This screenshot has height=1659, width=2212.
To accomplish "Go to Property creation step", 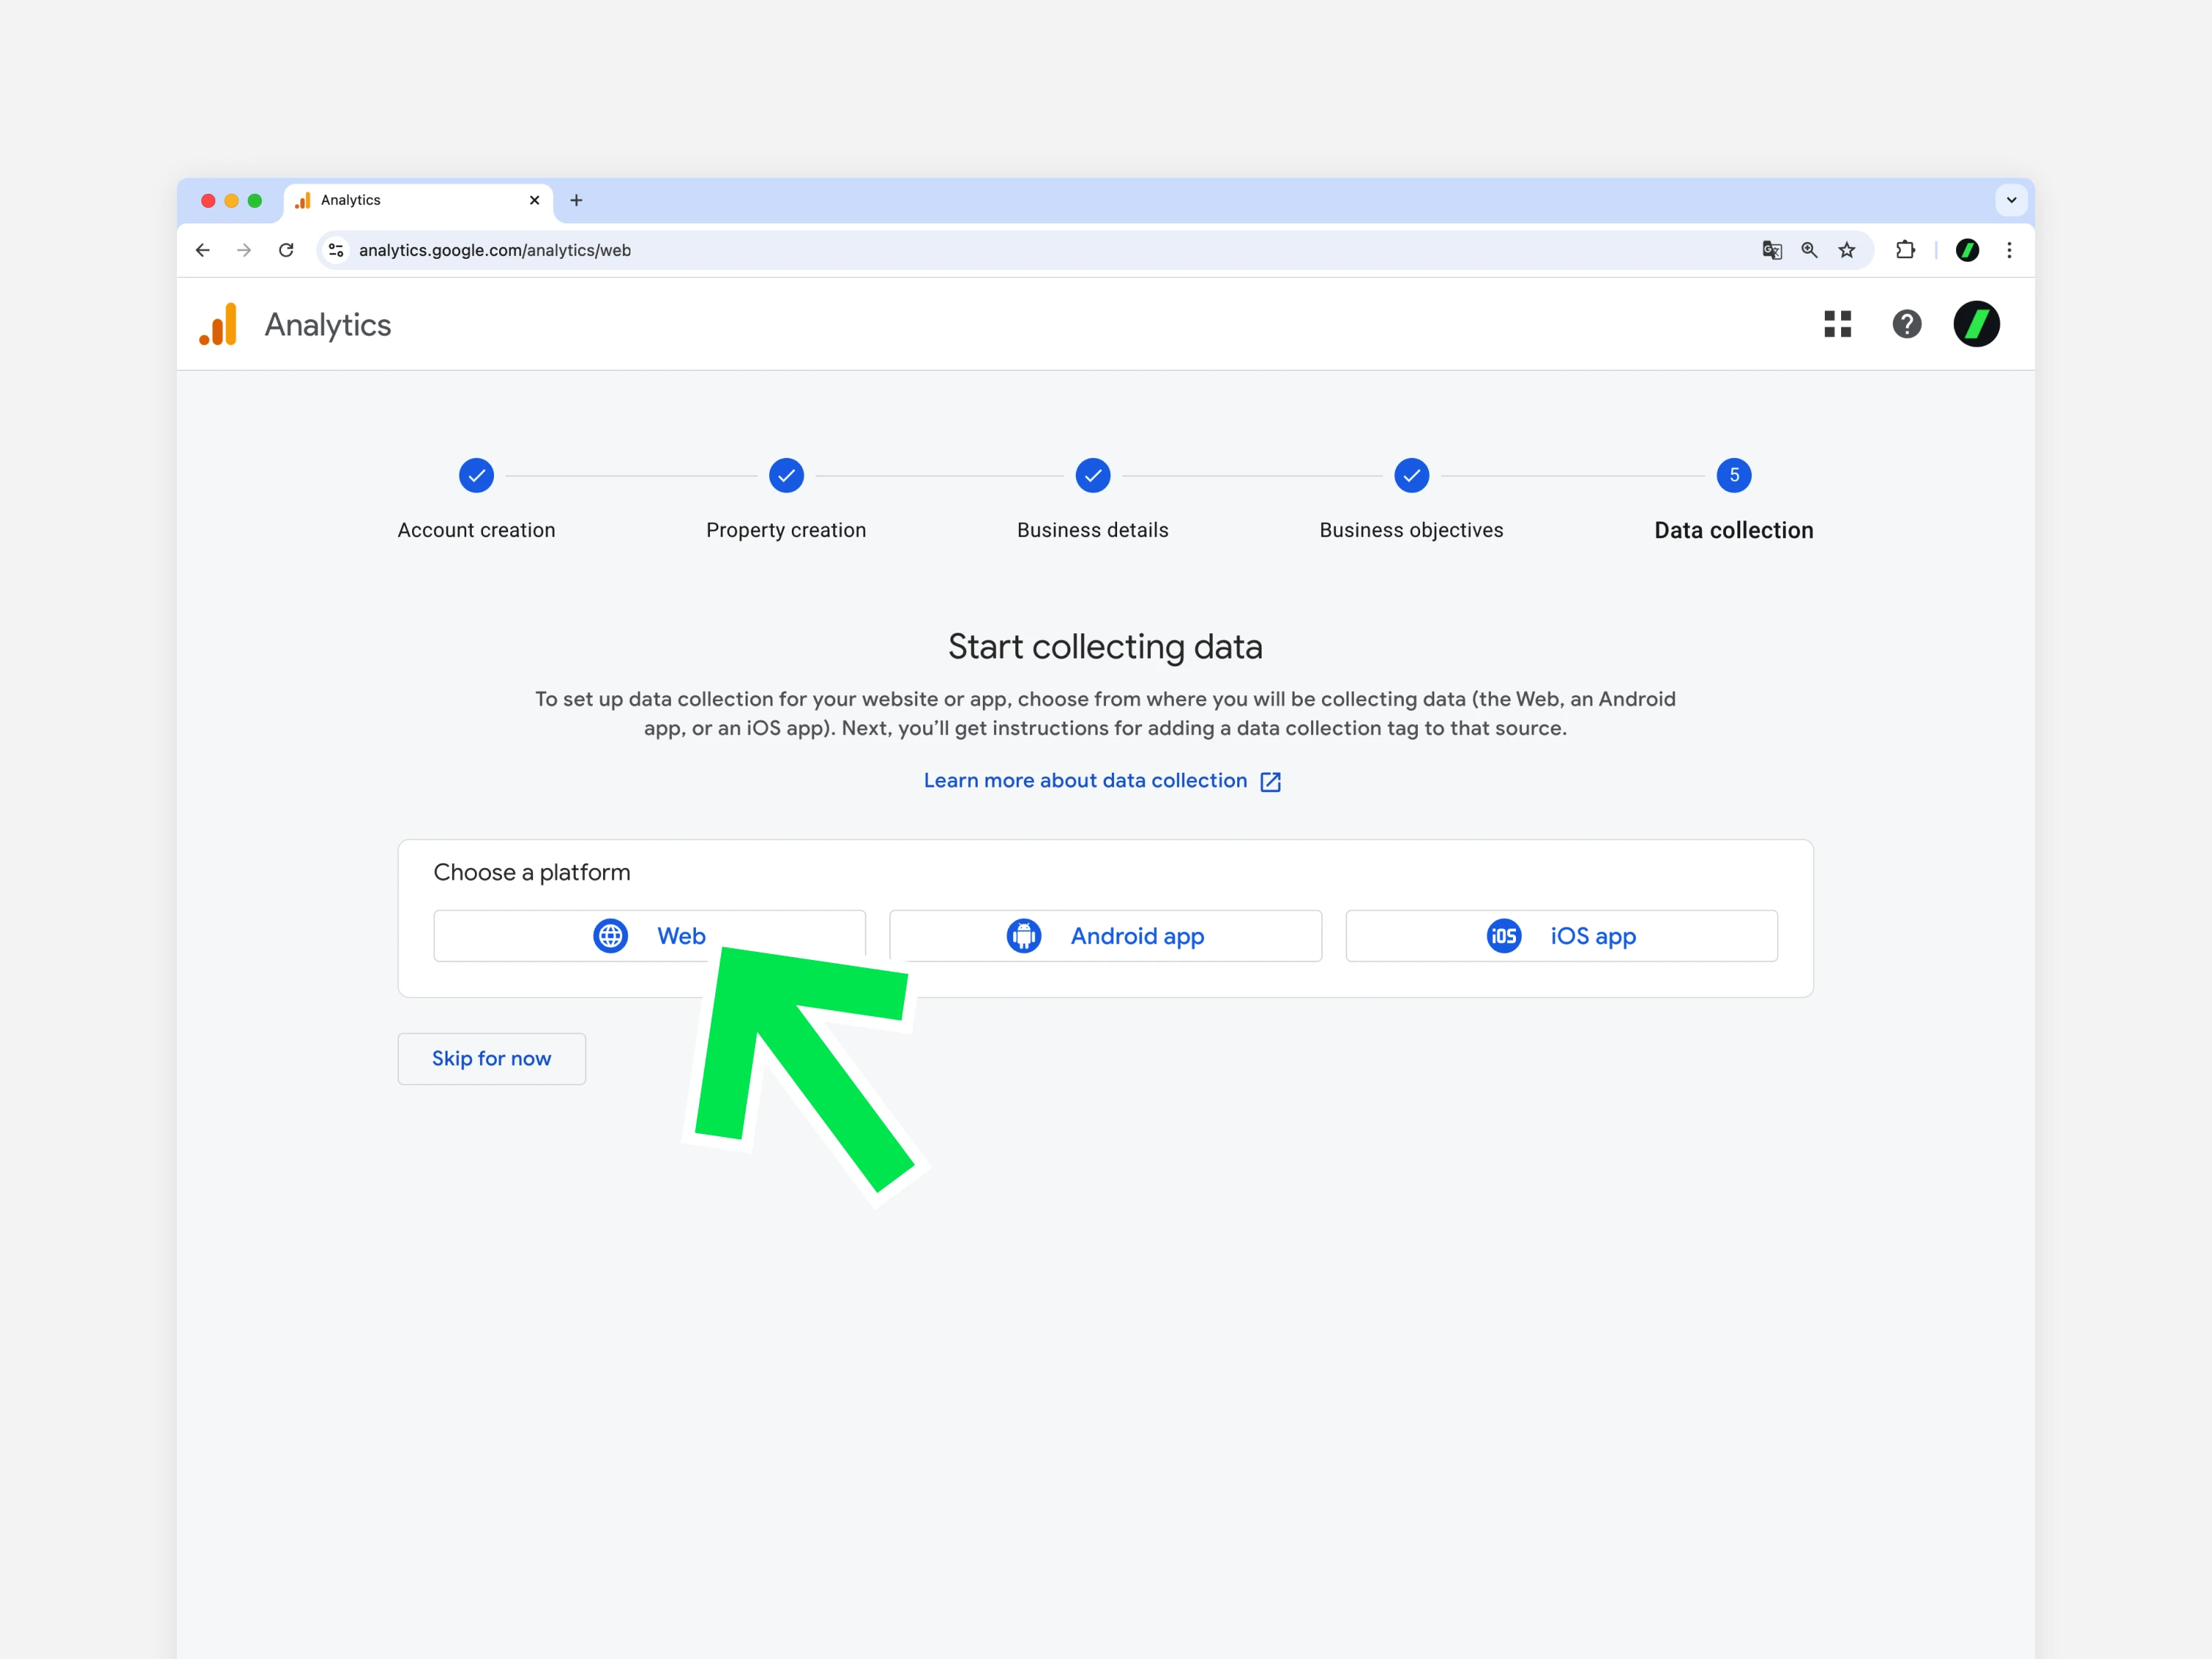I will [786, 500].
